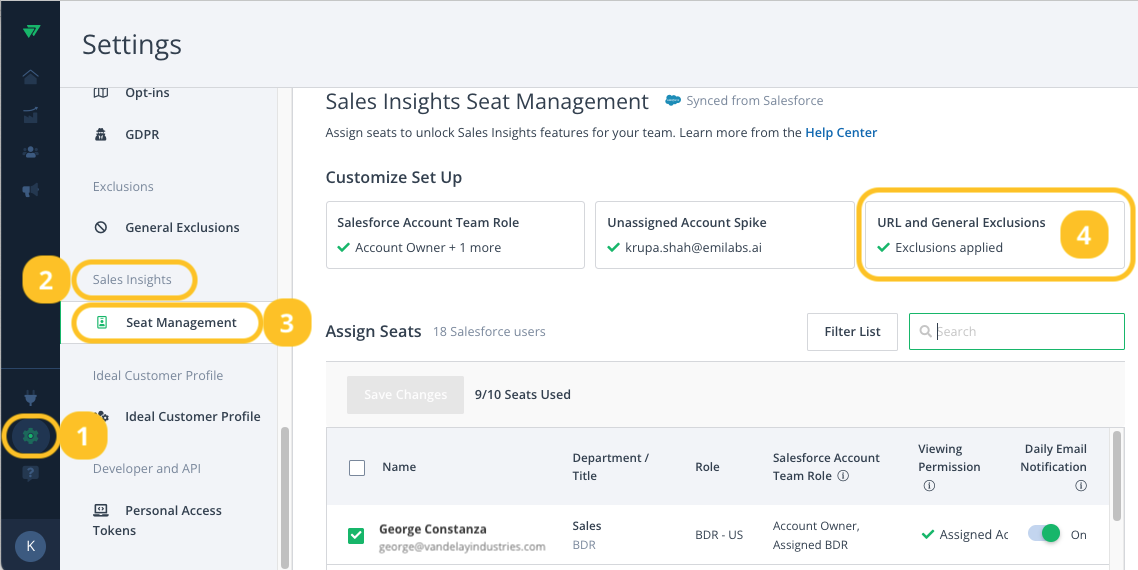Click the Filter List button
This screenshot has width=1138, height=570.
pos(852,332)
